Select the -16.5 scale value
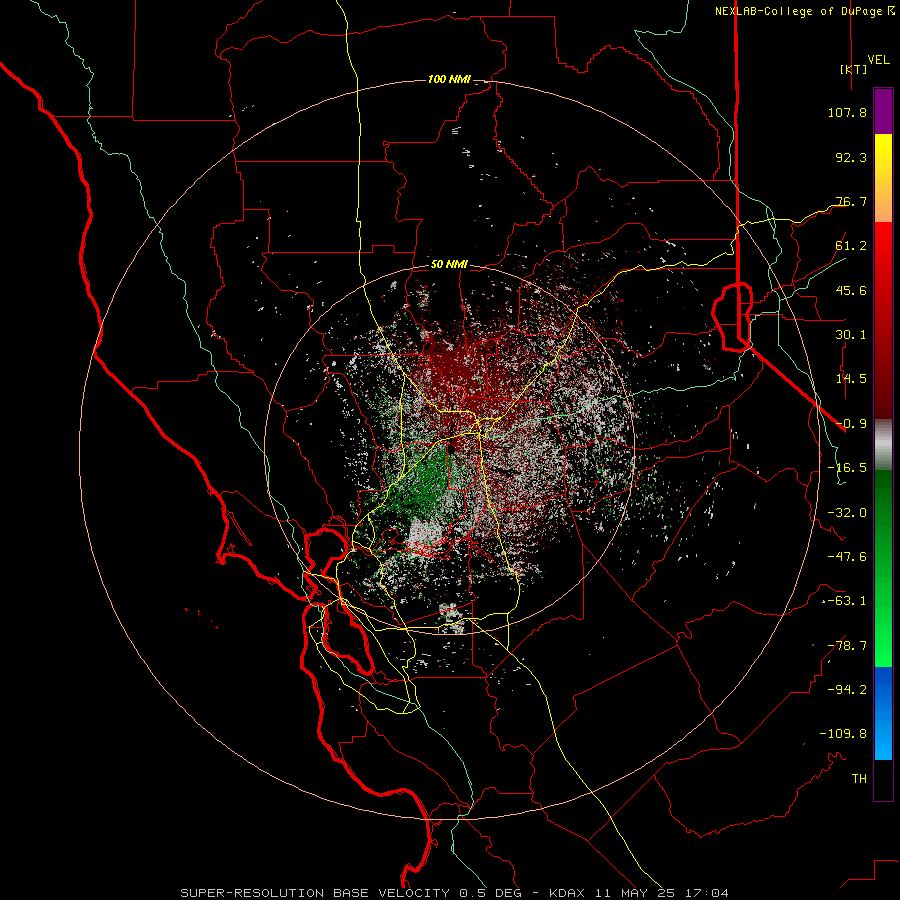This screenshot has height=900, width=900. click(847, 468)
